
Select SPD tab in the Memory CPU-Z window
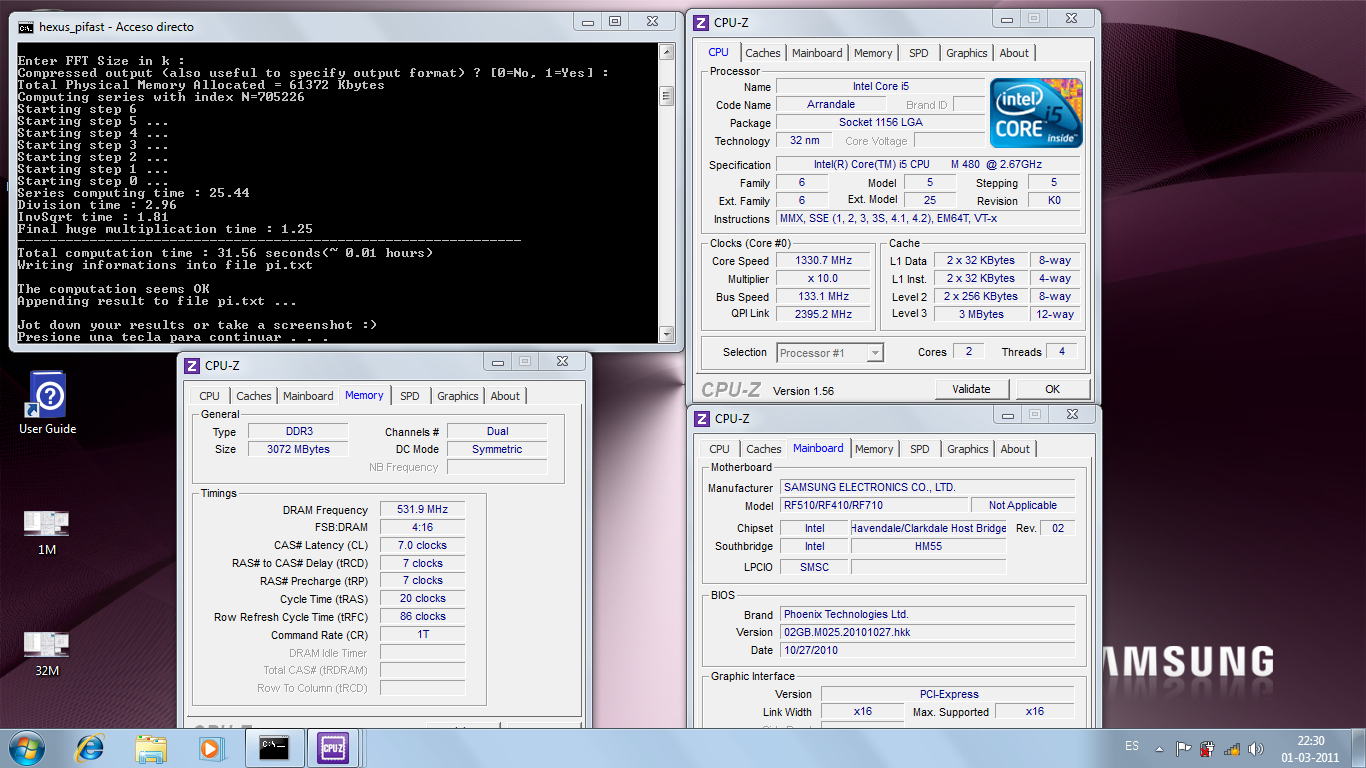pos(410,396)
